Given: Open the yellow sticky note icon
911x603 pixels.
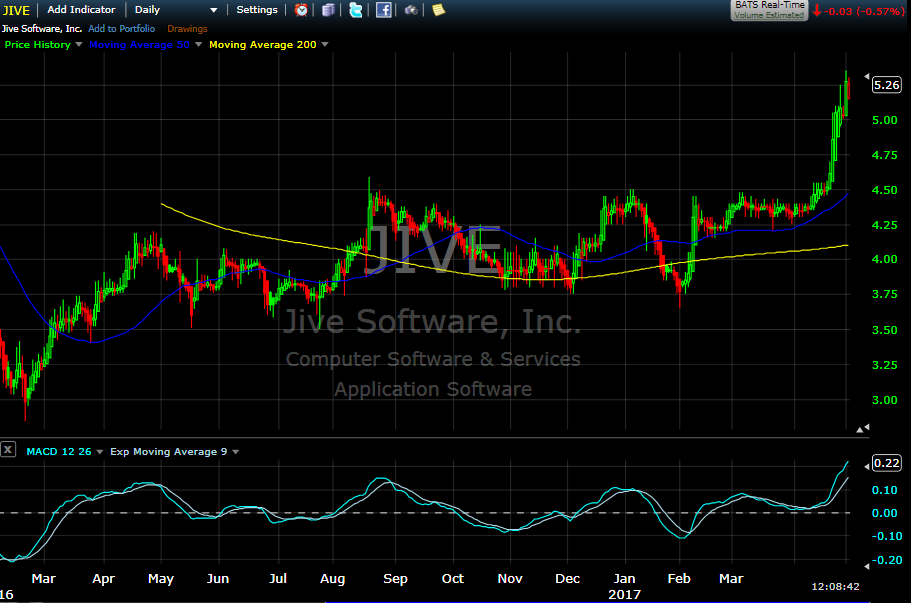Looking at the screenshot, I should [x=439, y=10].
